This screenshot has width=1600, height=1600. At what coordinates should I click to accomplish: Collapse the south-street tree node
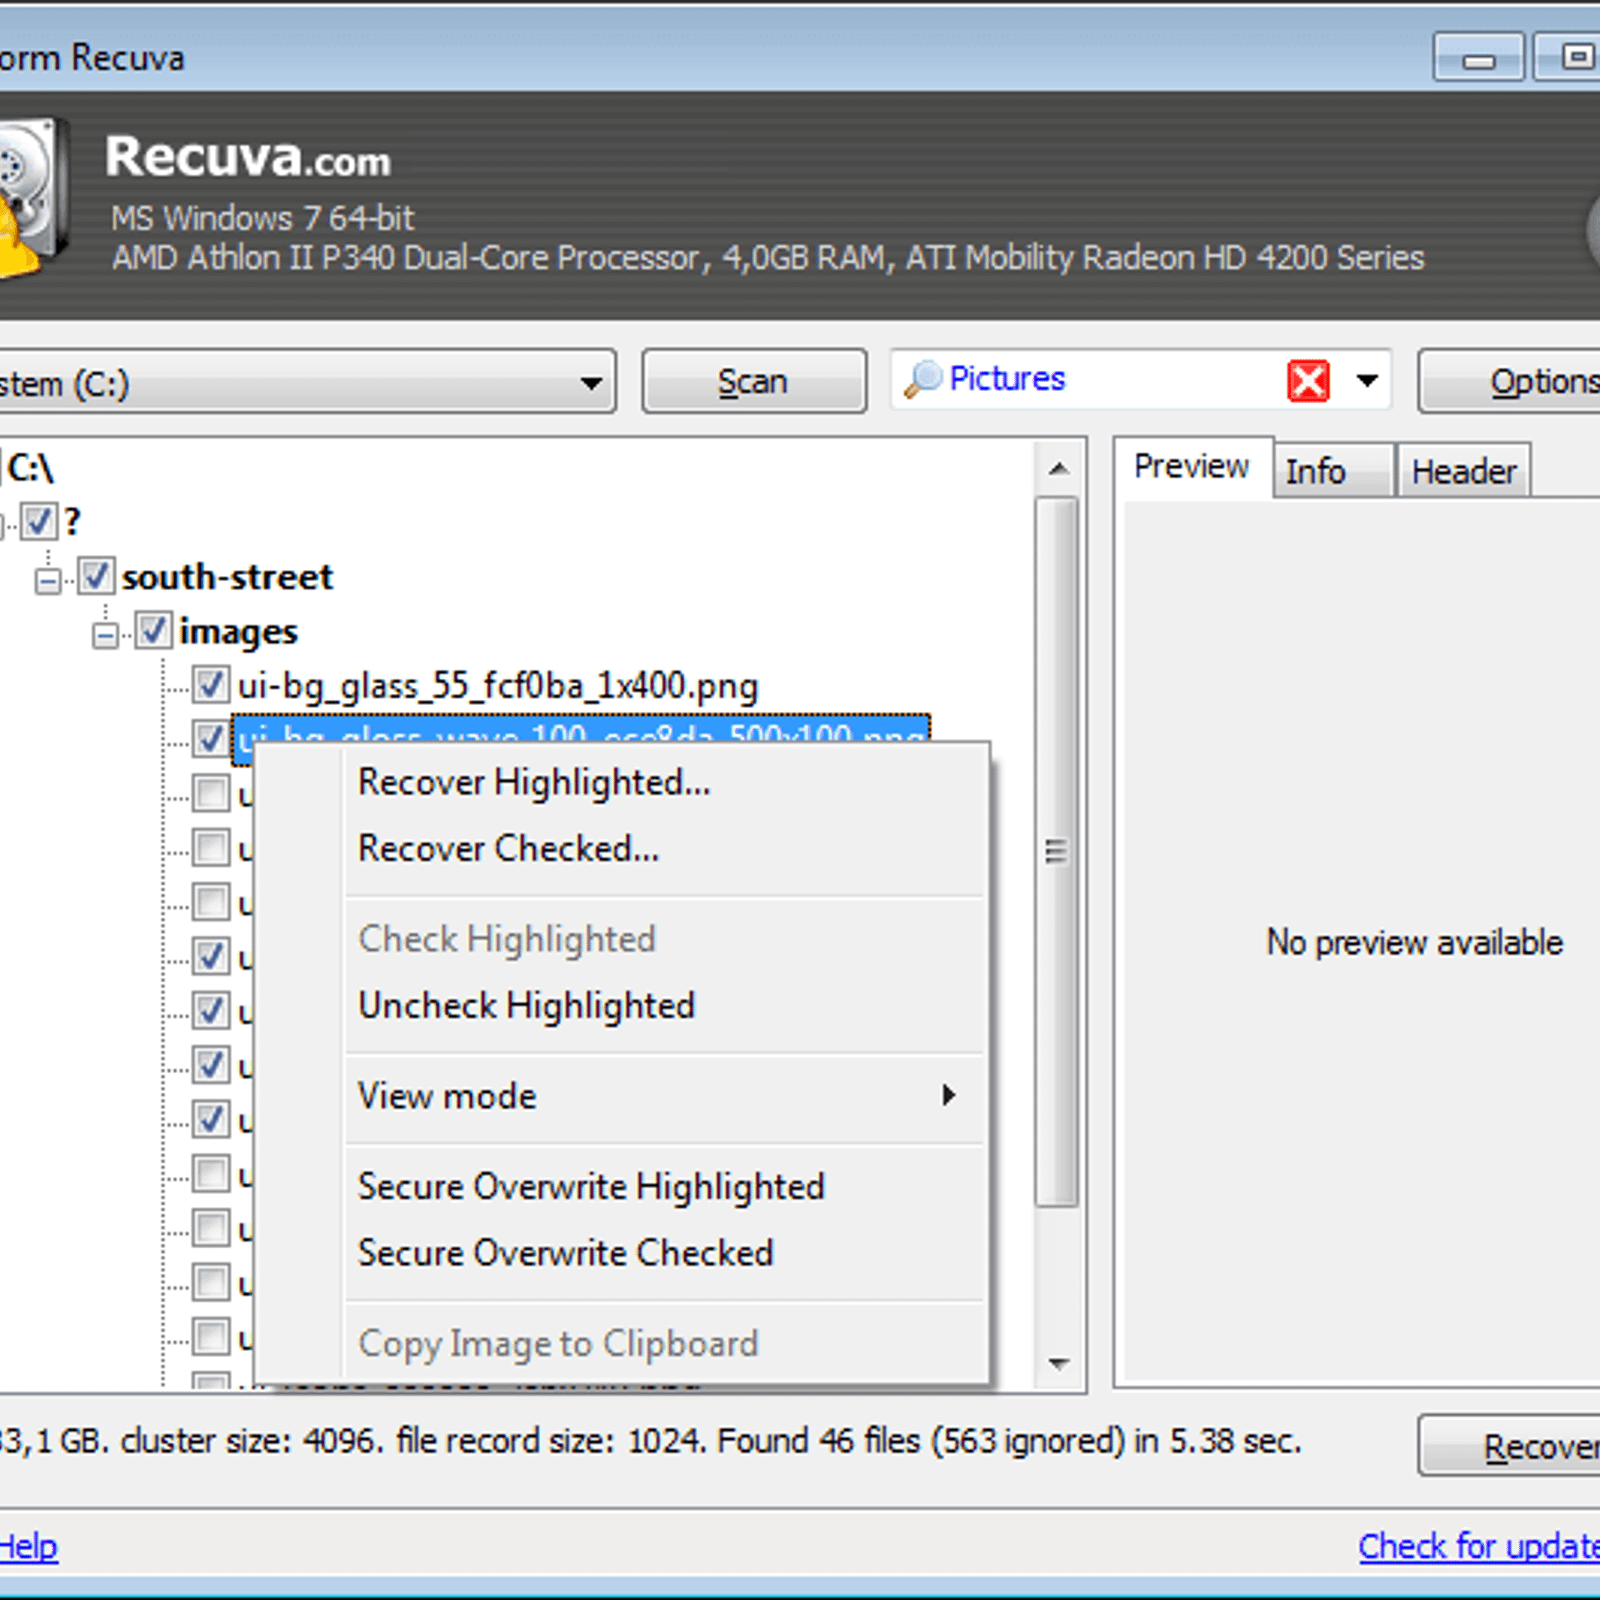48,580
